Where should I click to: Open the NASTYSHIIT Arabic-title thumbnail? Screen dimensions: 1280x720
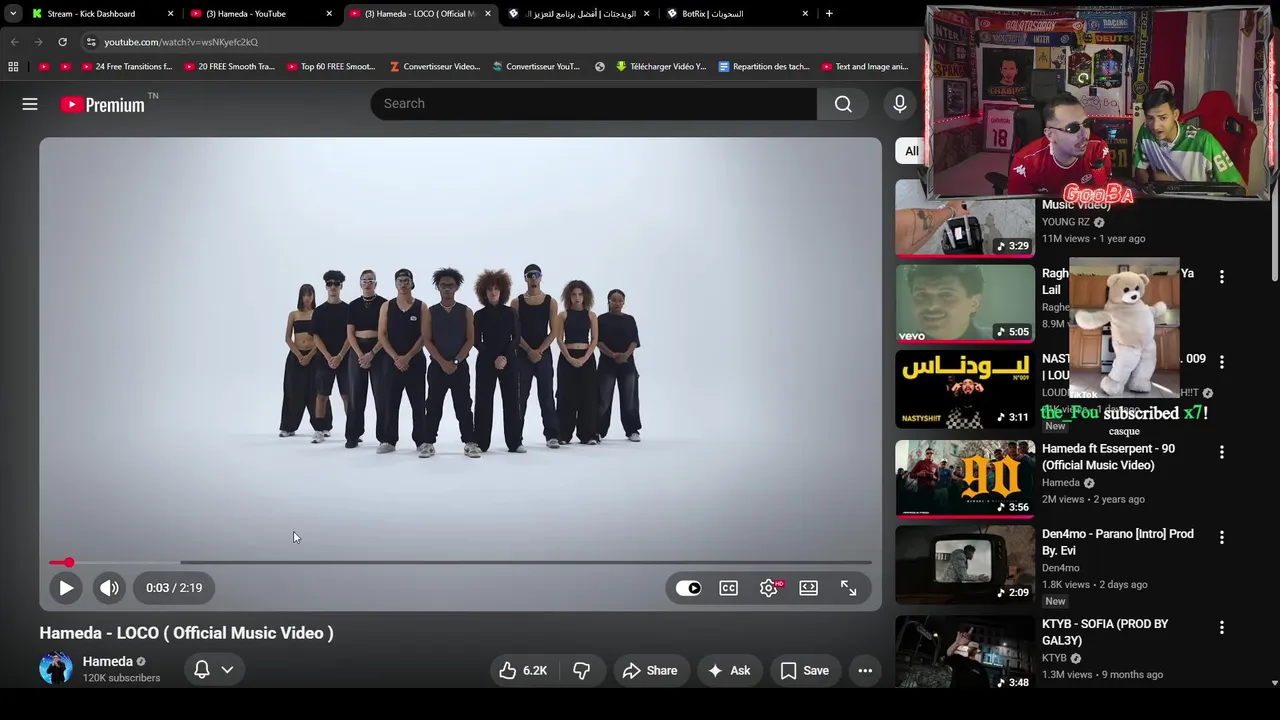coord(965,389)
